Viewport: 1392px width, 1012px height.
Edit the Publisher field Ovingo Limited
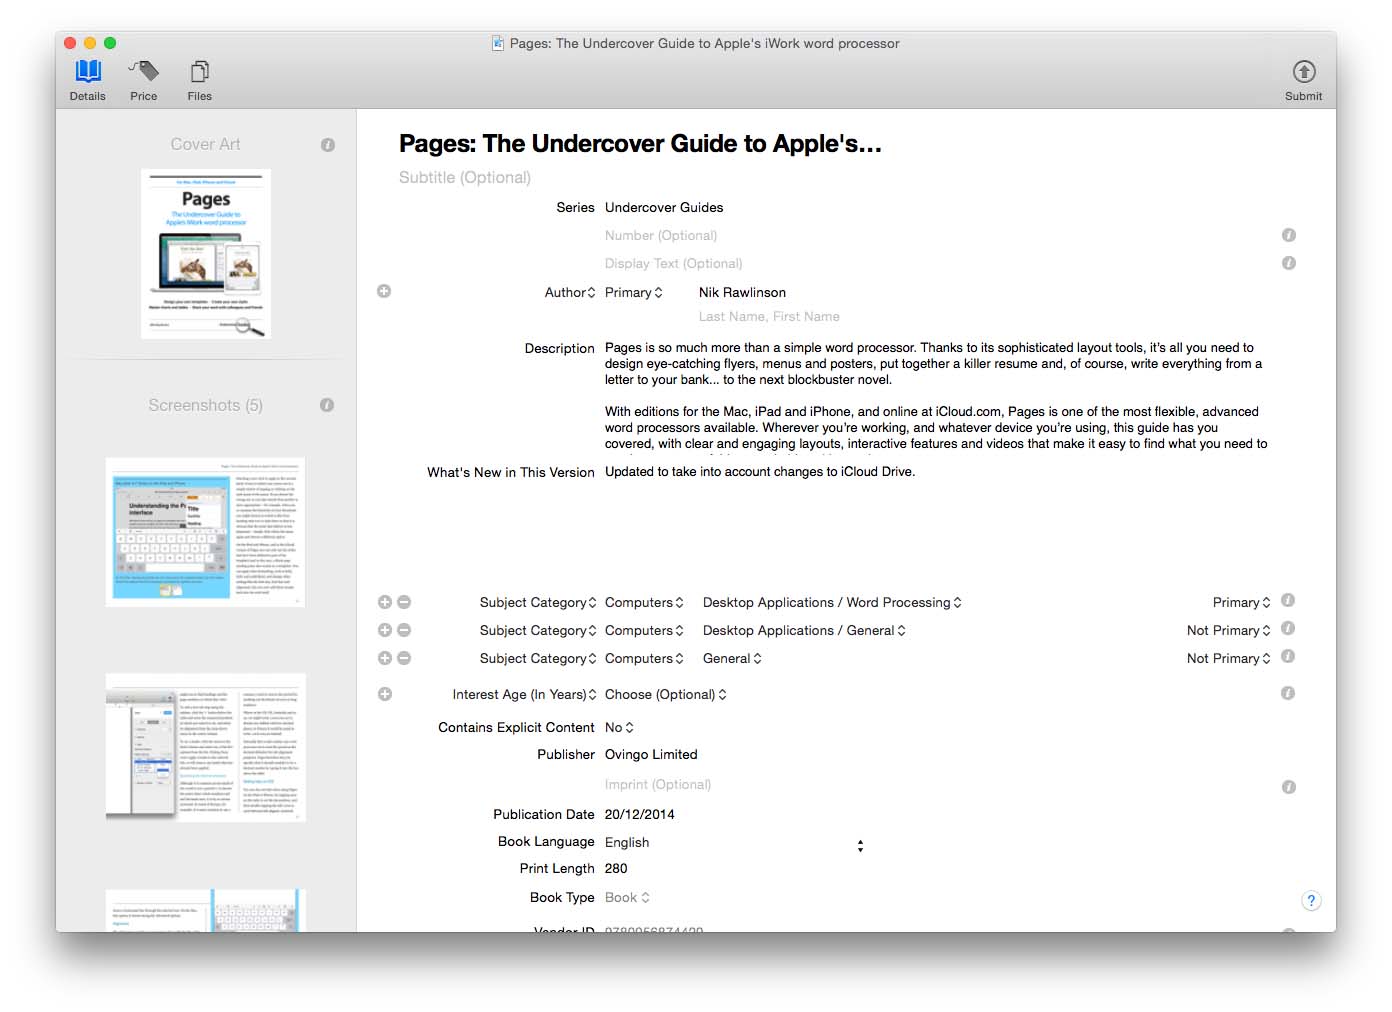(x=651, y=754)
